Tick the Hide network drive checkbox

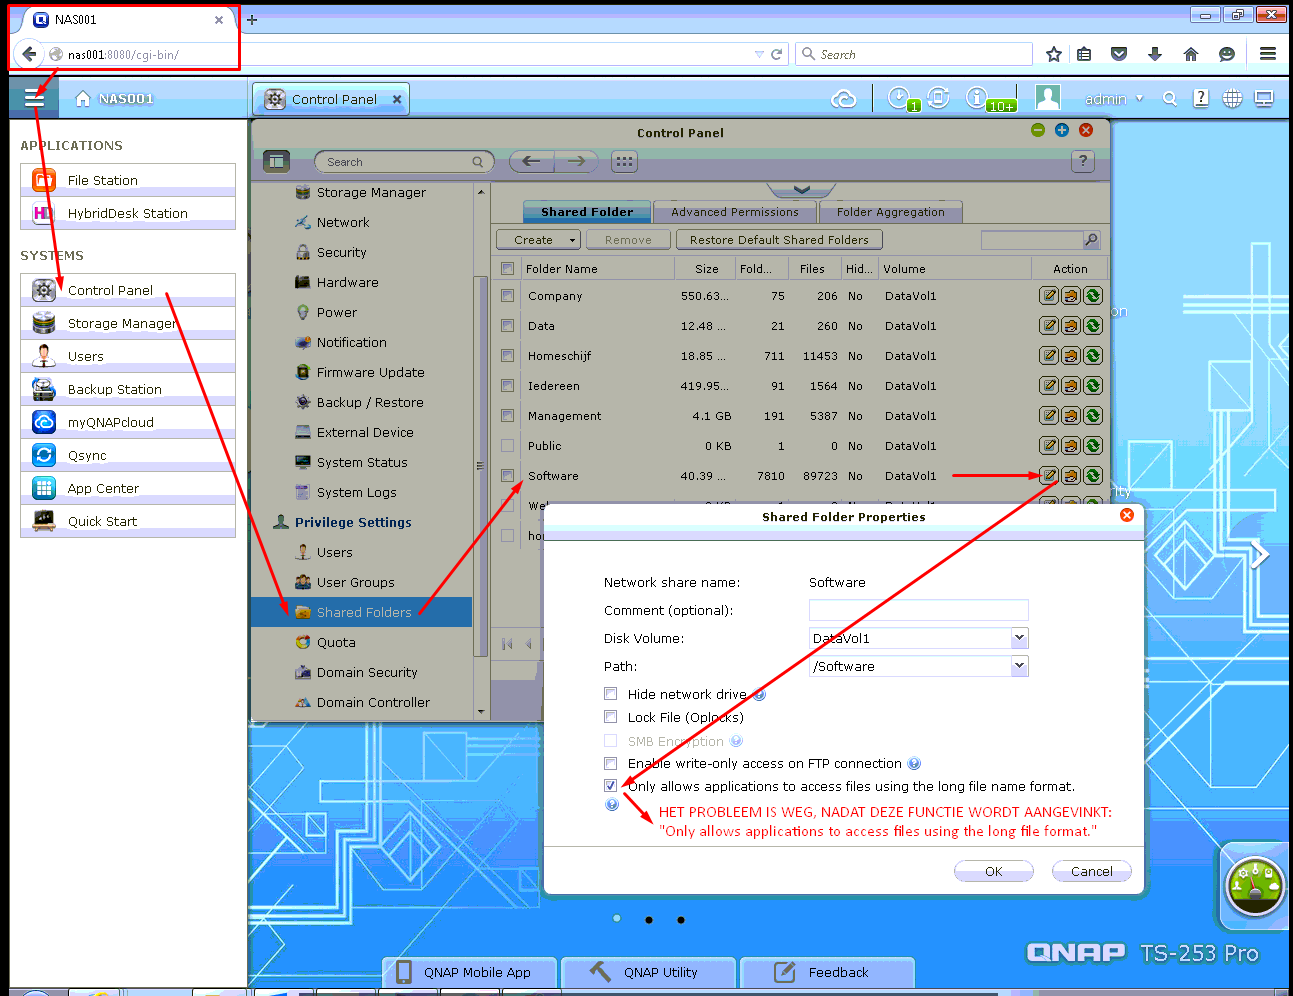(x=611, y=694)
